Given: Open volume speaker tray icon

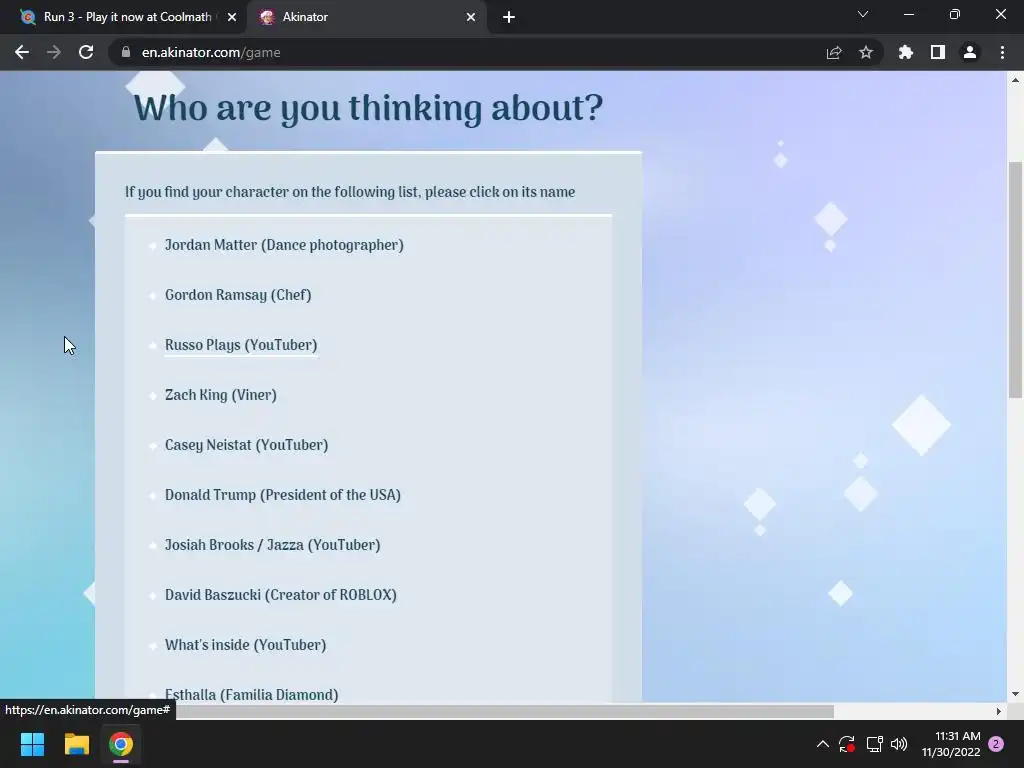Looking at the screenshot, I should point(899,744).
